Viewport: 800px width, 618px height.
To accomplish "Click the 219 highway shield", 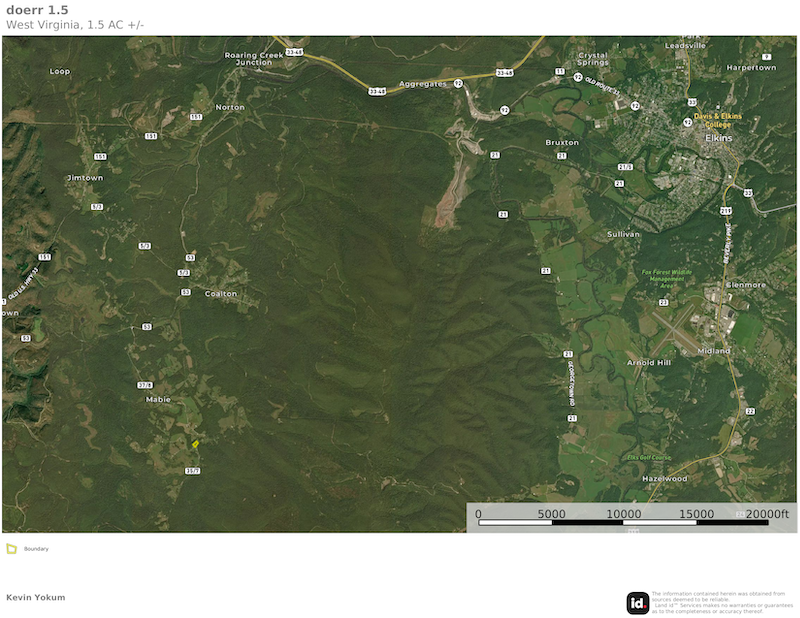I will coord(726,211).
